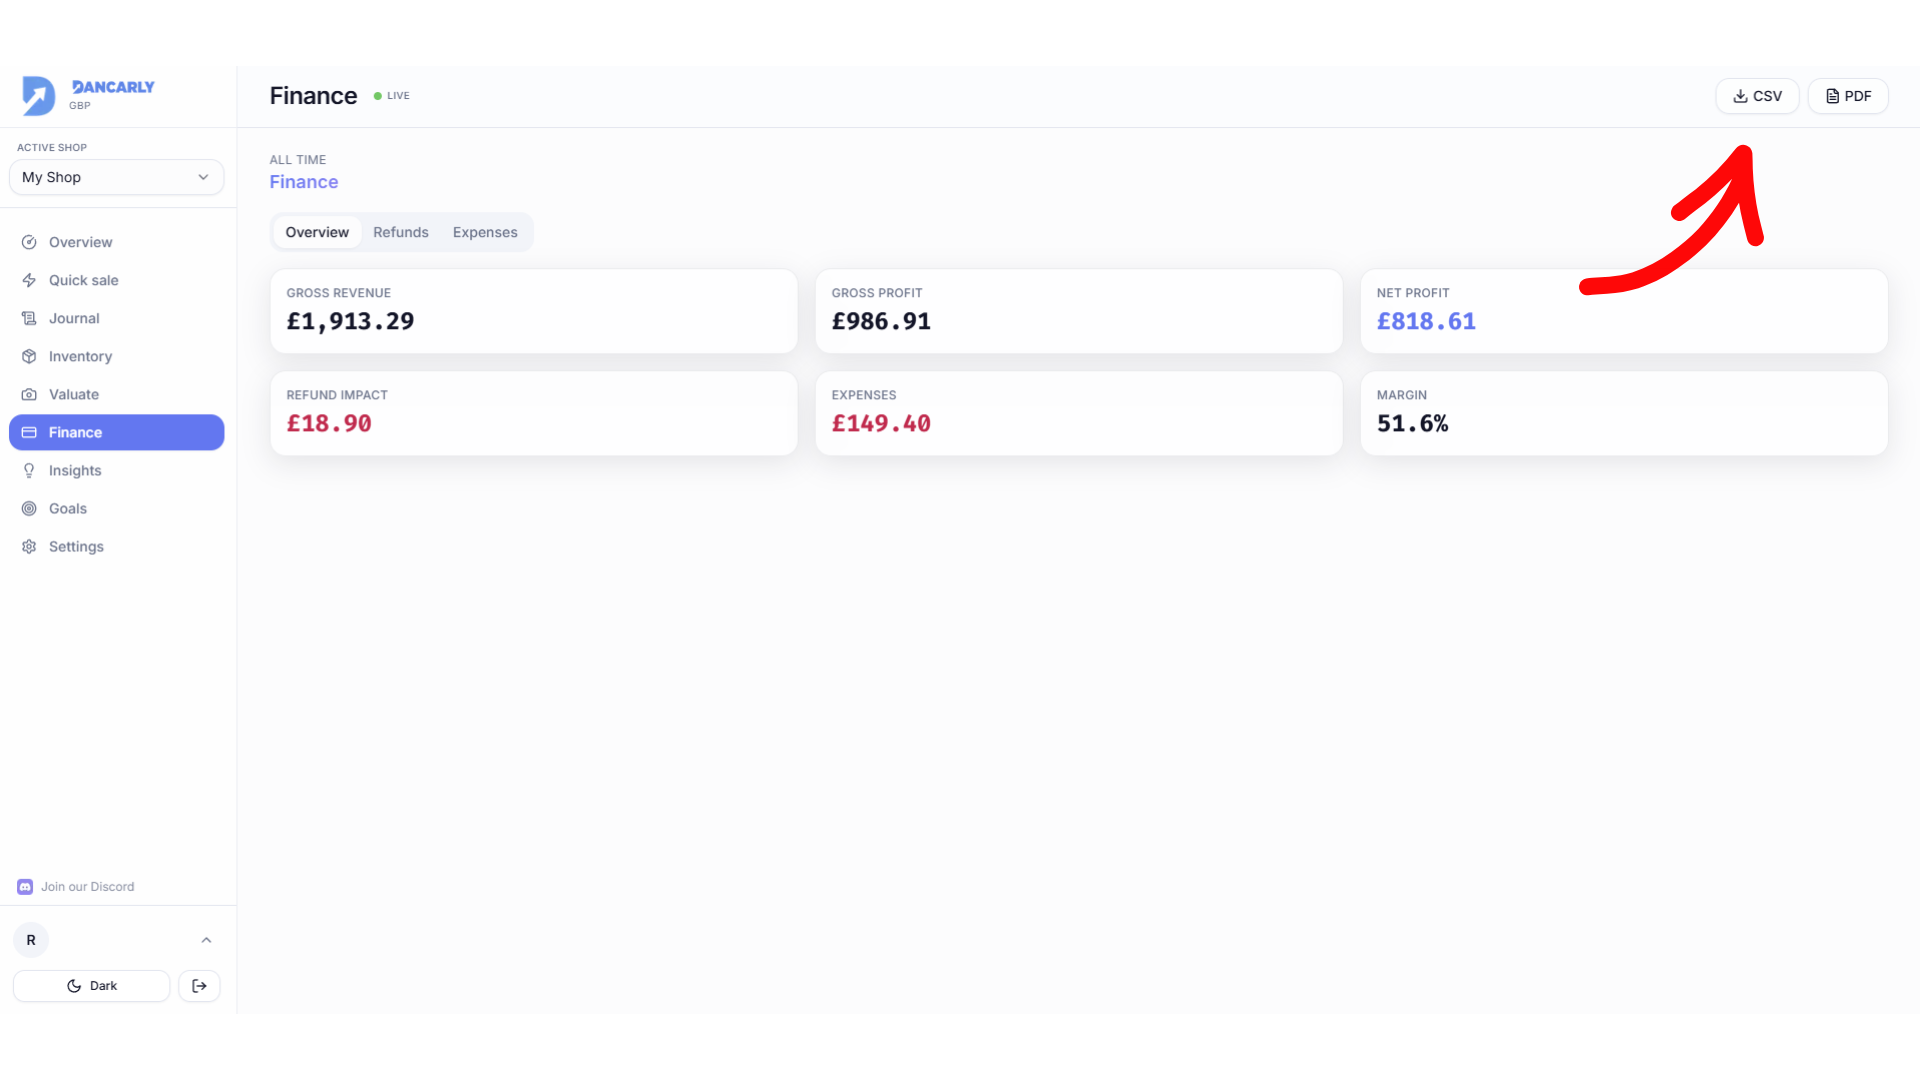Select Finance in the sidebar
Image resolution: width=1920 pixels, height=1080 pixels.
[x=116, y=432]
